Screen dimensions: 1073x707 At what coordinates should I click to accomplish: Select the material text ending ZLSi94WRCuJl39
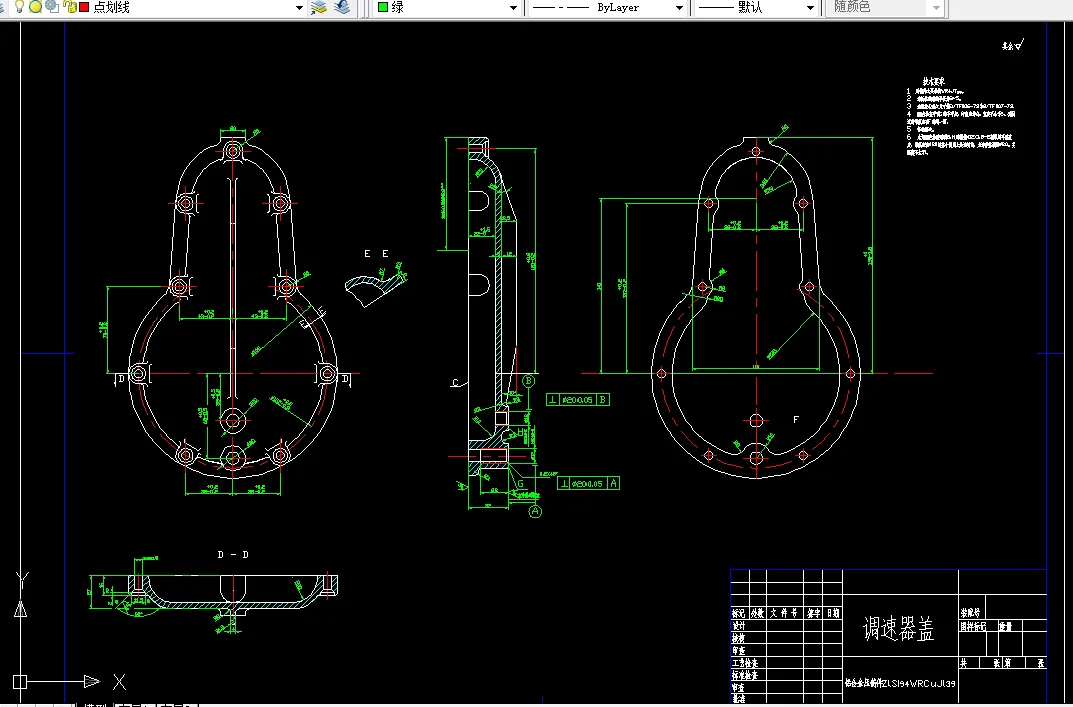tap(900, 684)
